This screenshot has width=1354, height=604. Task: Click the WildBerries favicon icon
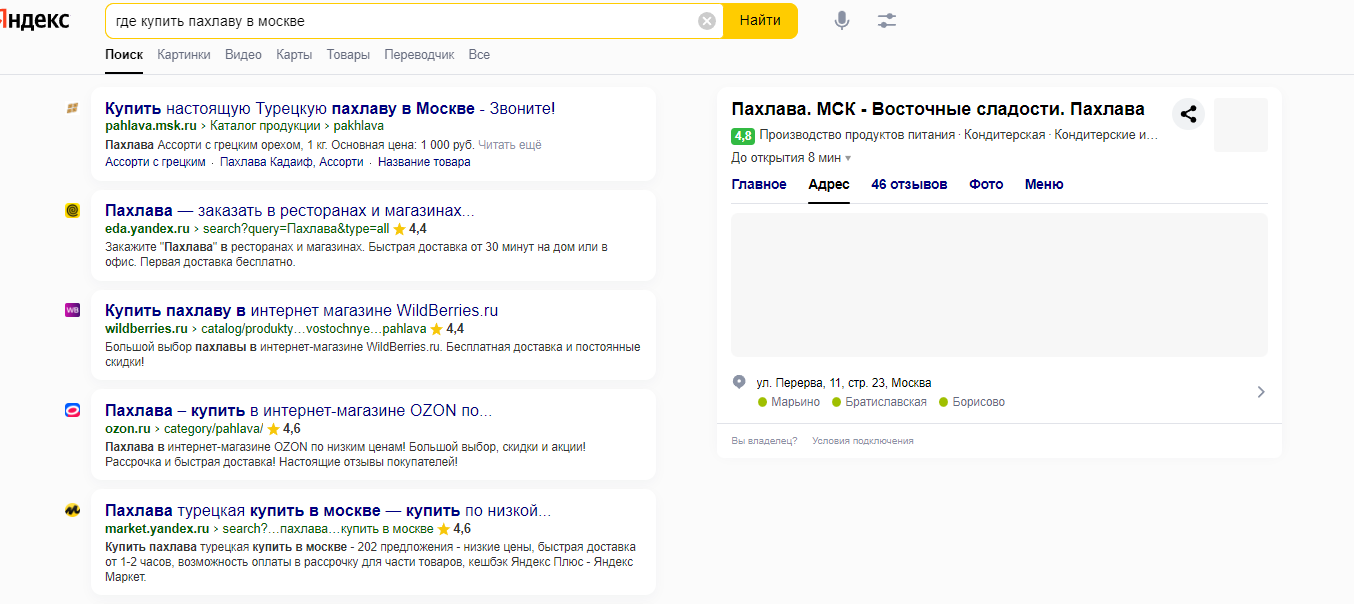(x=73, y=310)
